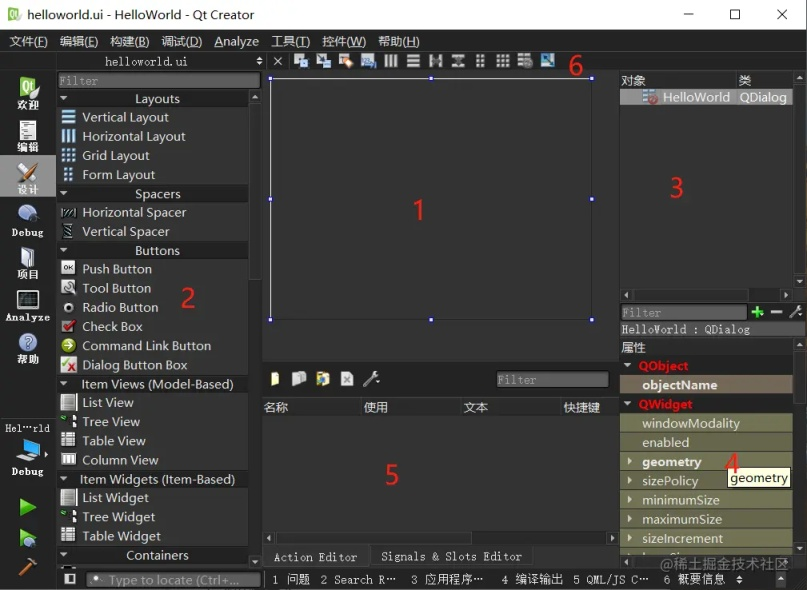
Task: Switch to Action Editor tab
Action: point(315,557)
